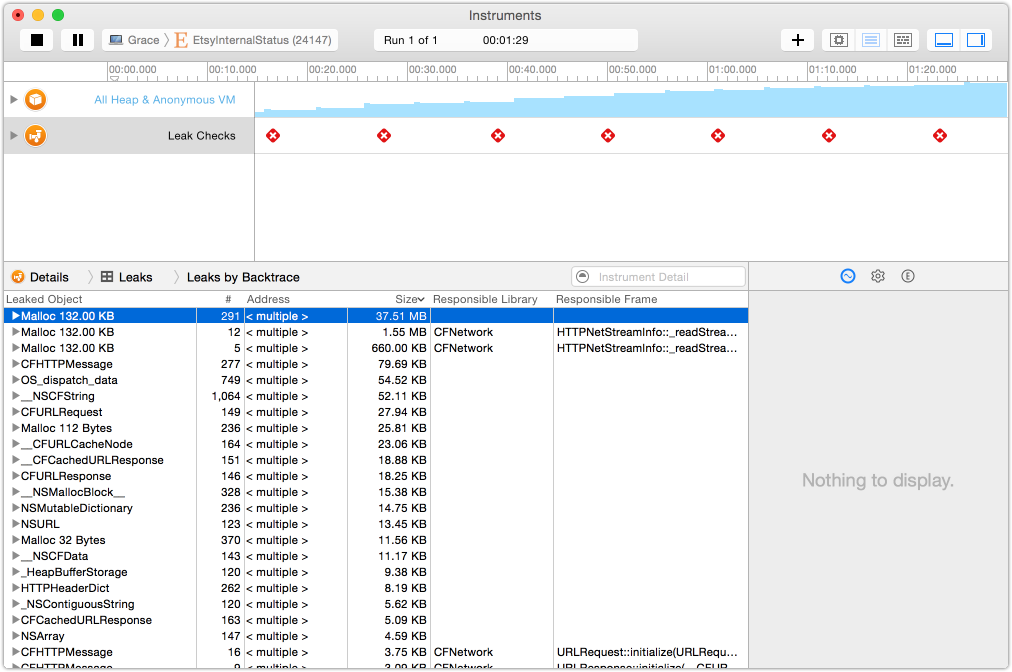Toggle the bottom detail pane visibility
The height and width of the screenshot is (672, 1012).
coord(943,40)
